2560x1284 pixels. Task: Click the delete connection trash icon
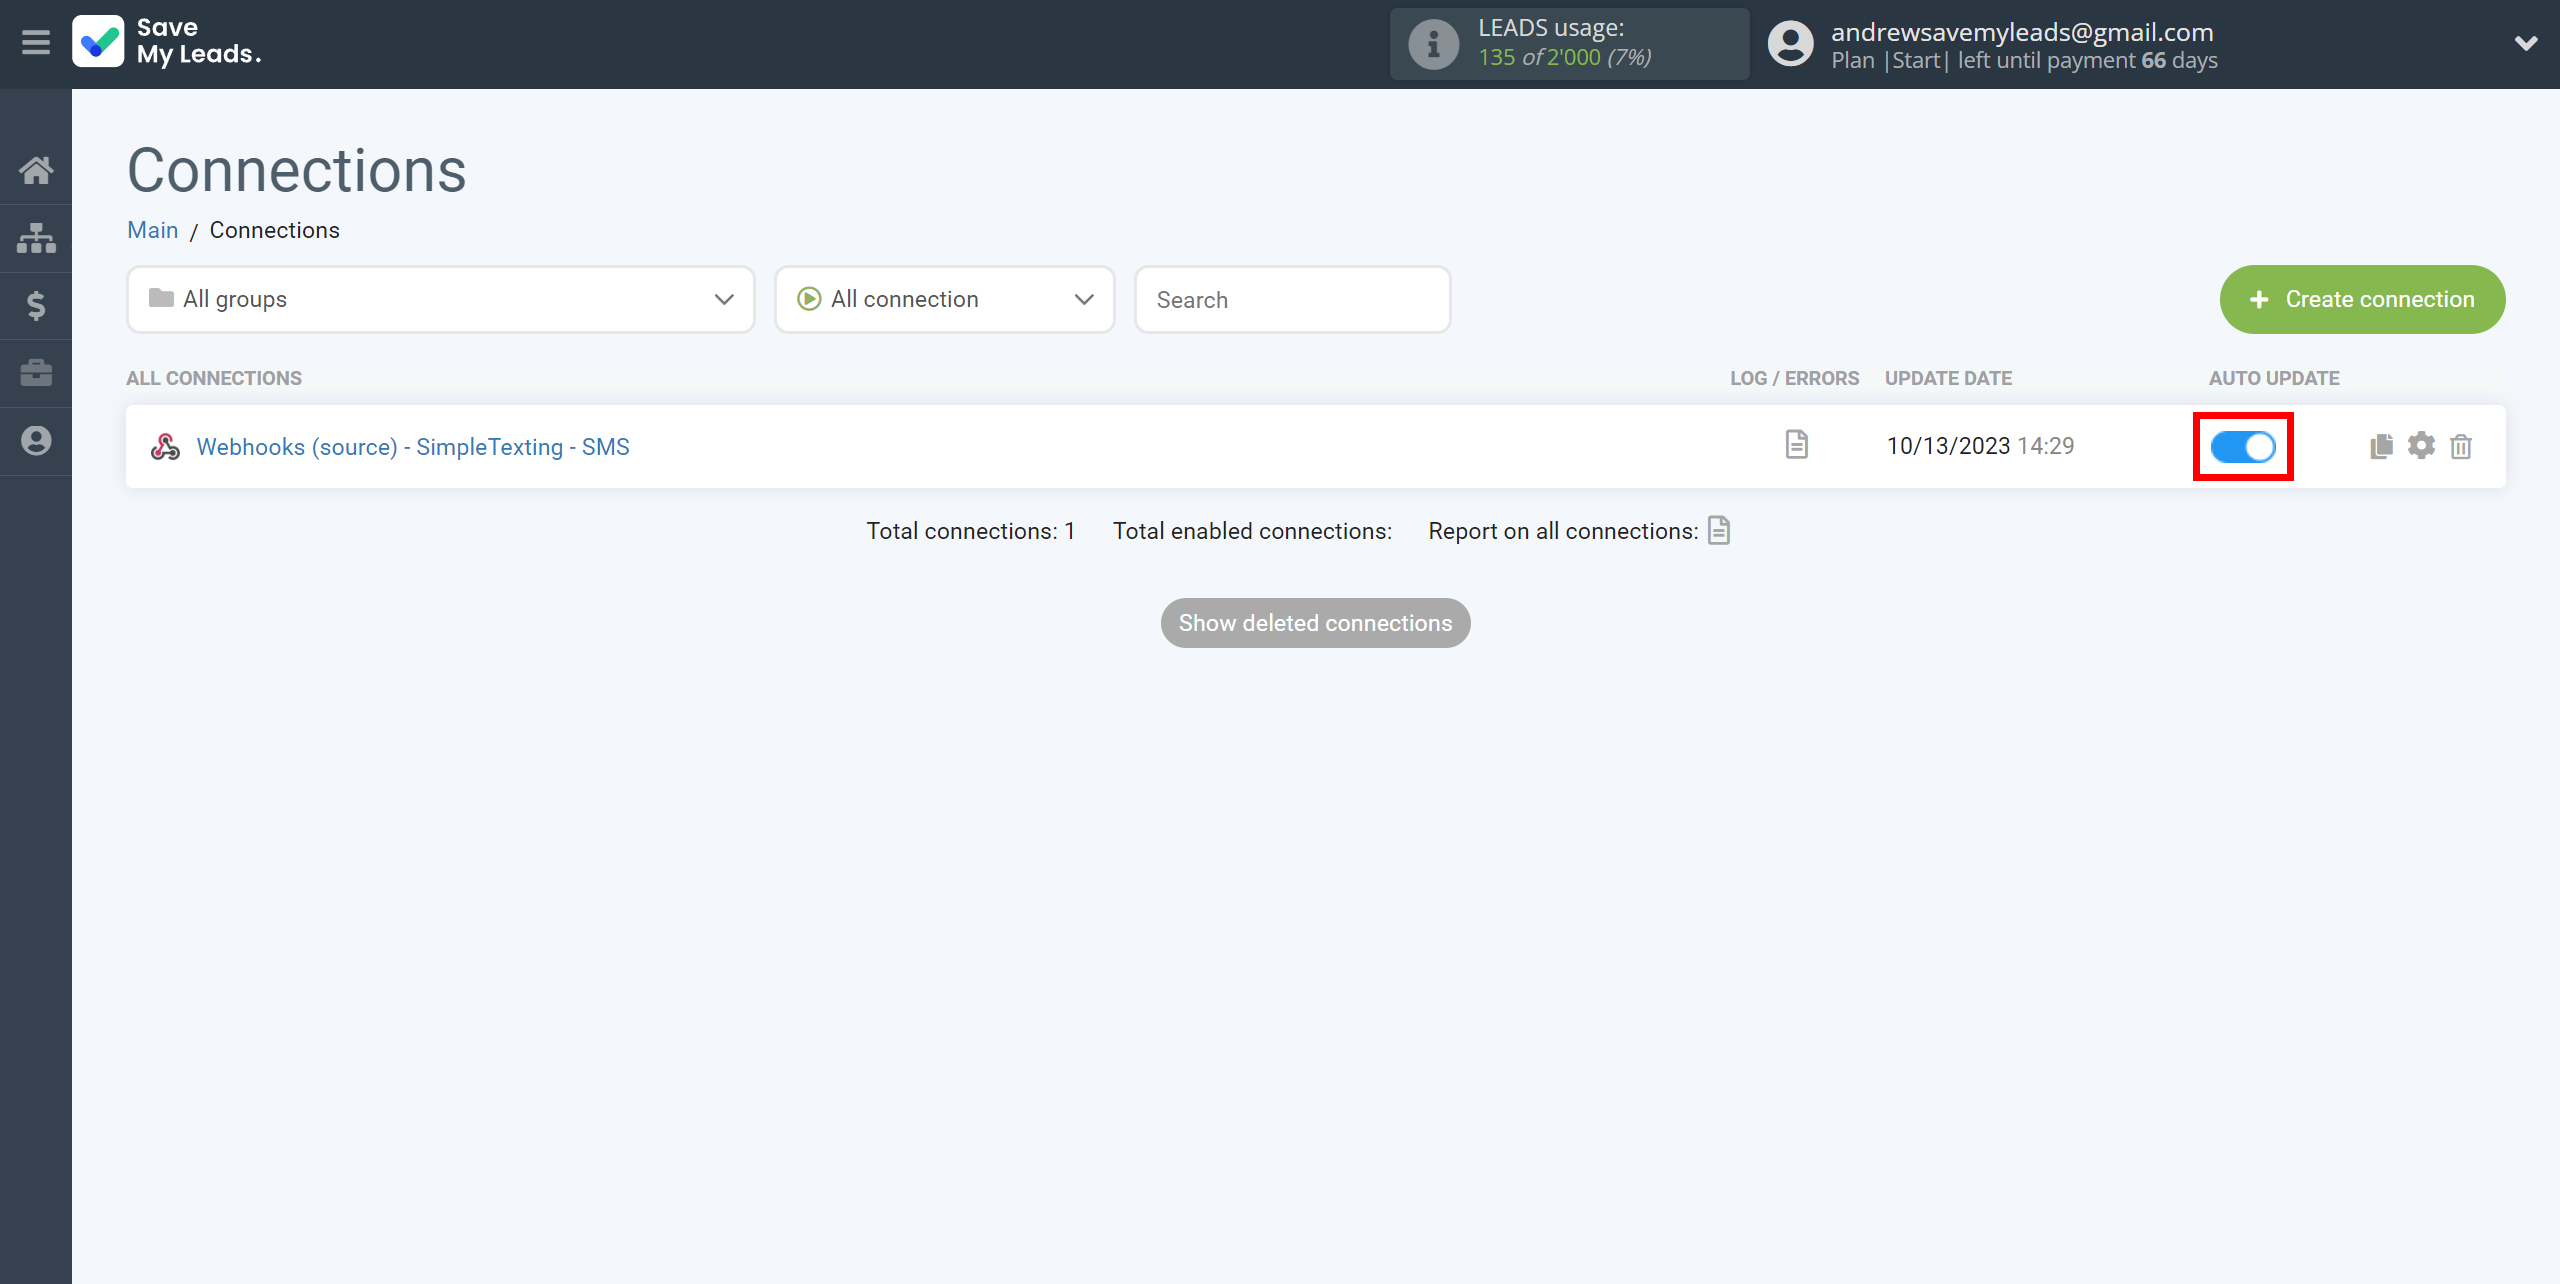[2463, 445]
